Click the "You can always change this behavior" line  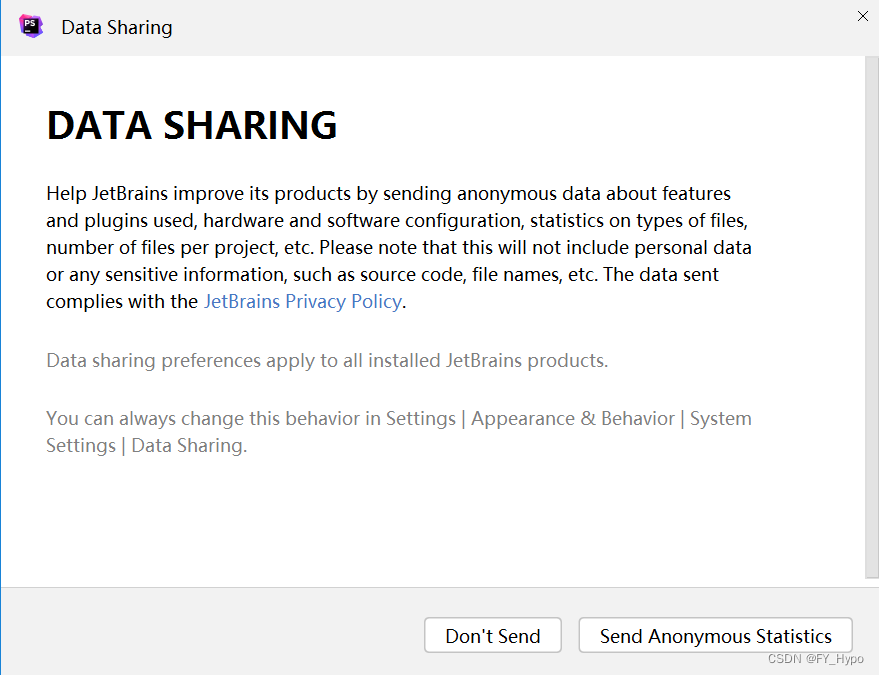point(399,419)
